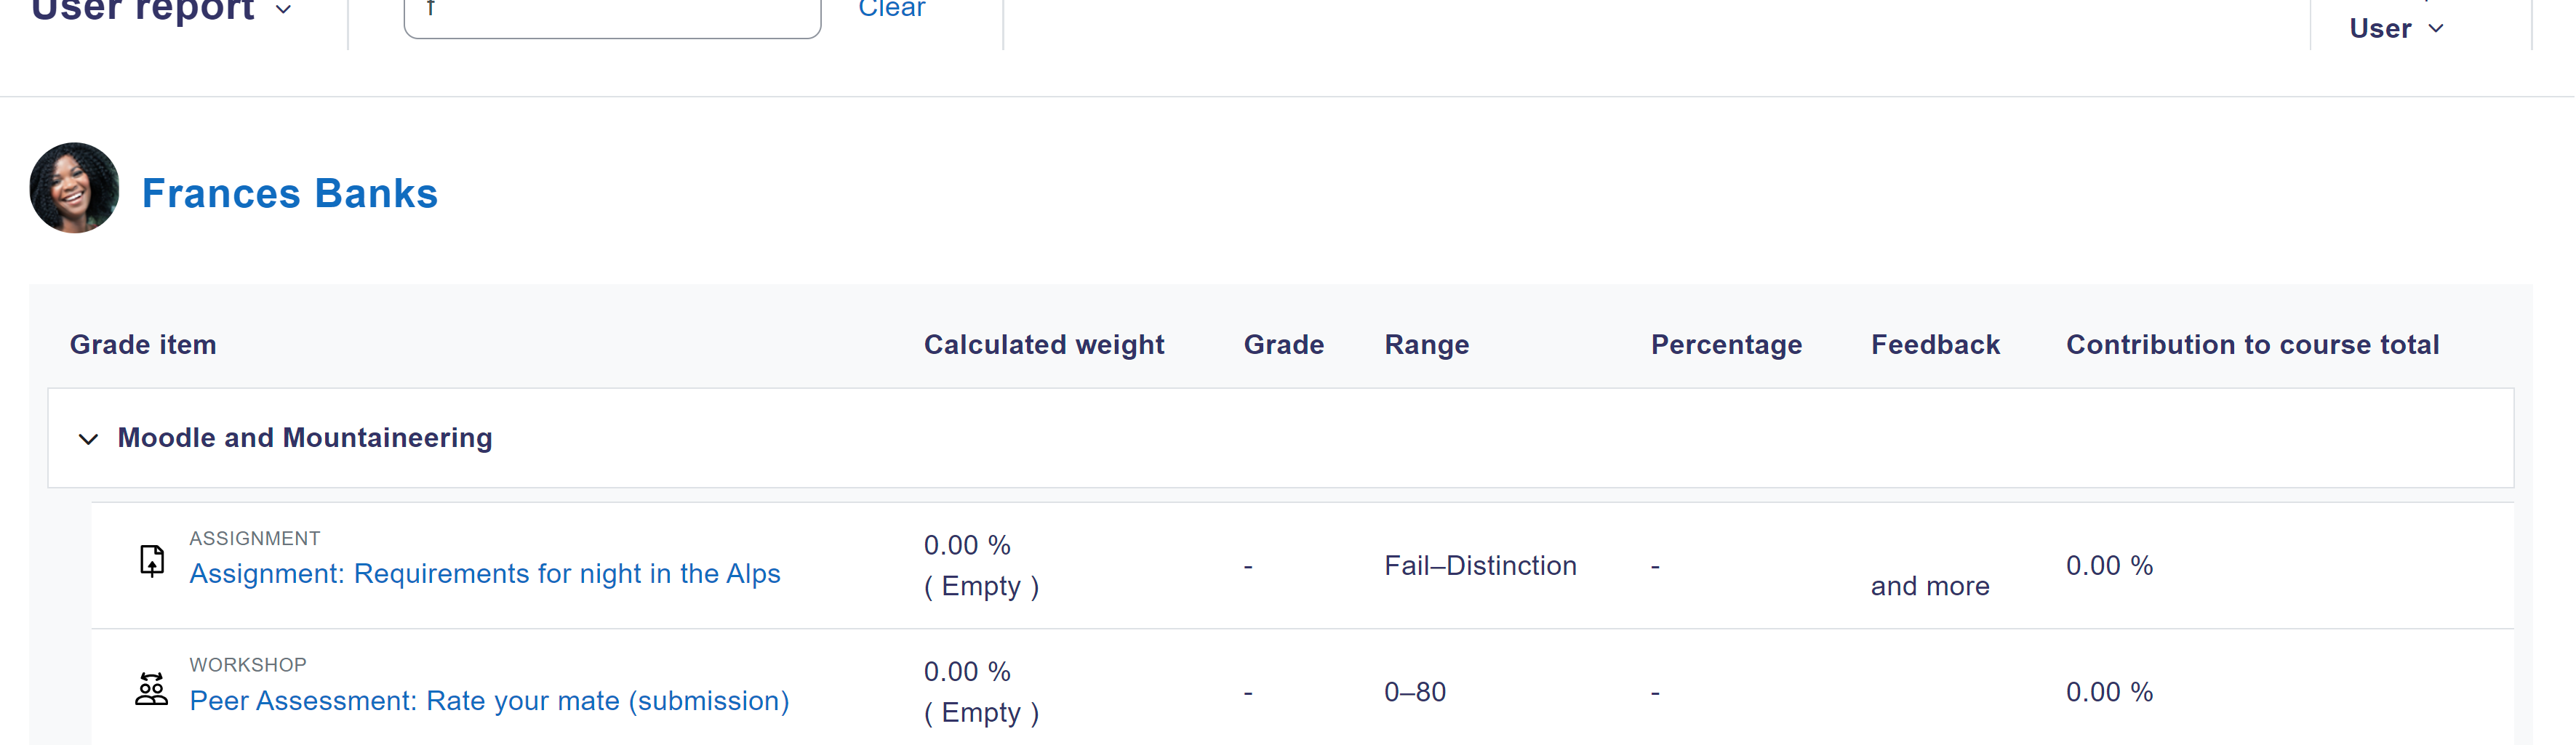Open the User view mode dropdown
2576x745 pixels.
point(2397,28)
